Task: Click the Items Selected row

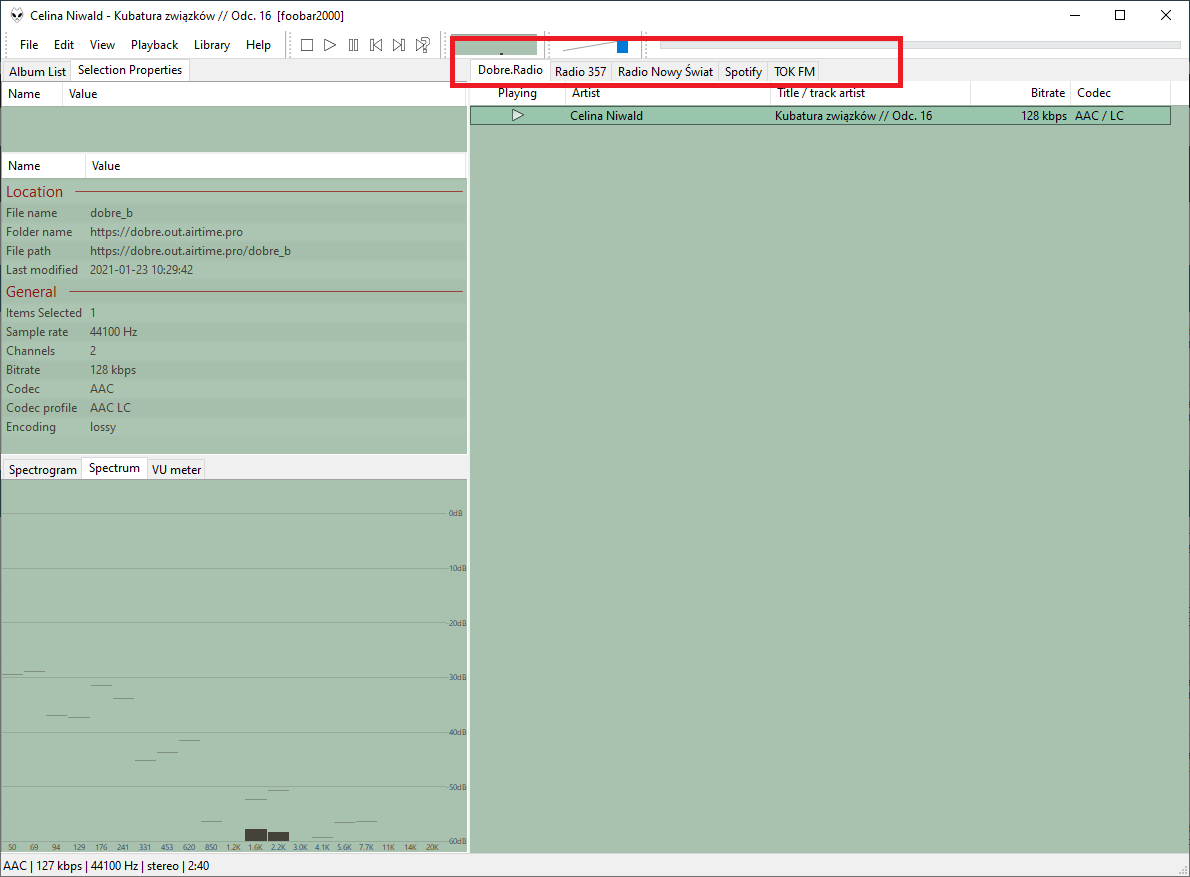Action: click(234, 313)
